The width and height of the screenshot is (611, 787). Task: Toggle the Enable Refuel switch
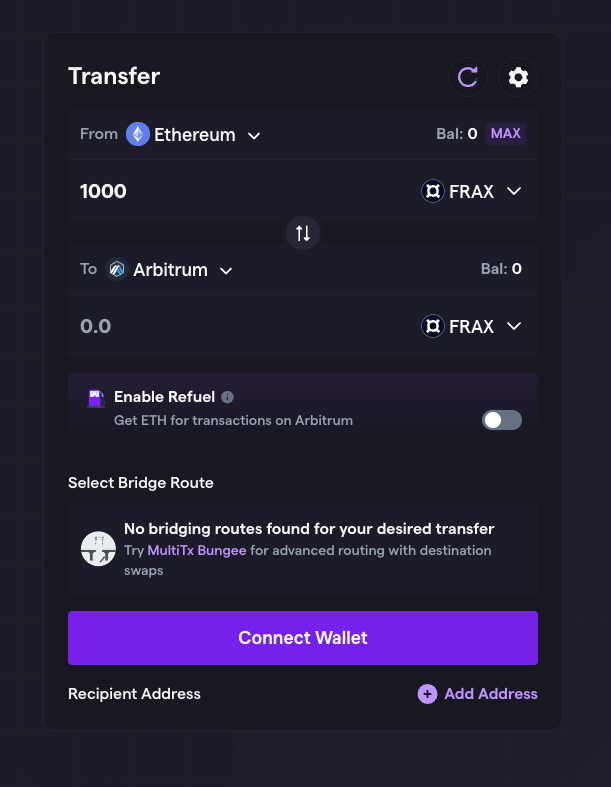click(502, 420)
